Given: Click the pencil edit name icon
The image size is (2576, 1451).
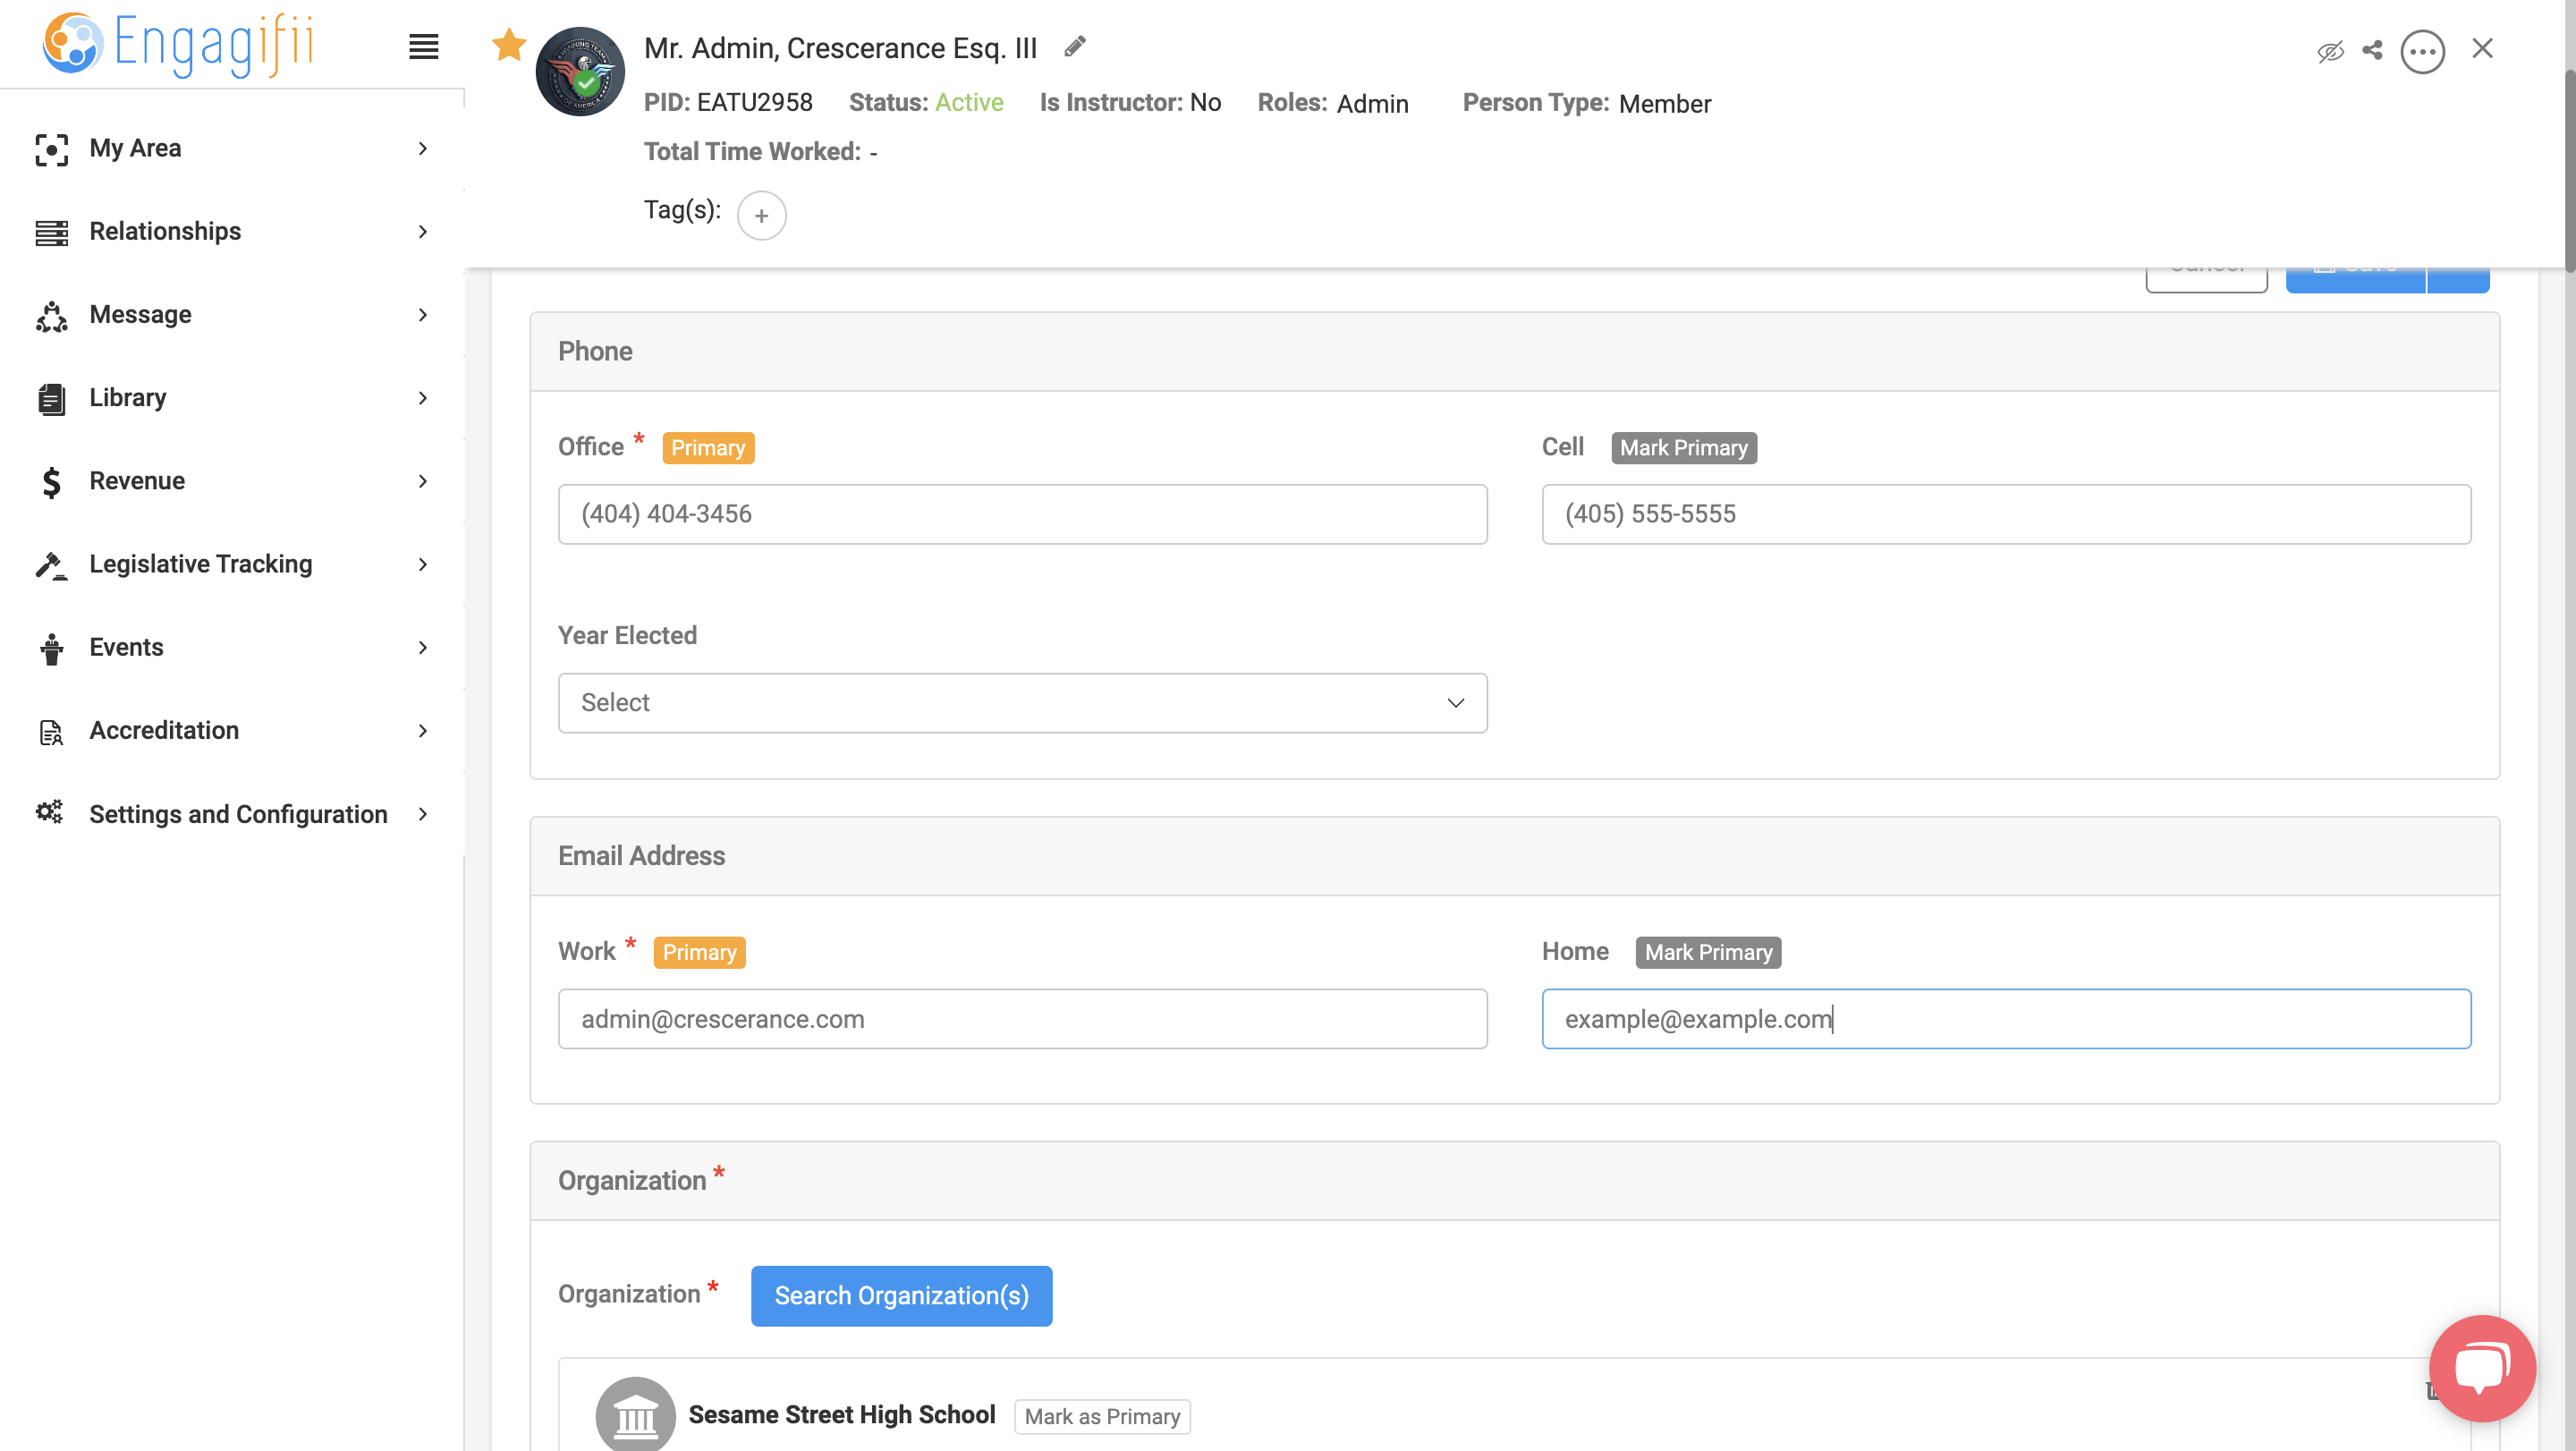Looking at the screenshot, I should point(1075,46).
